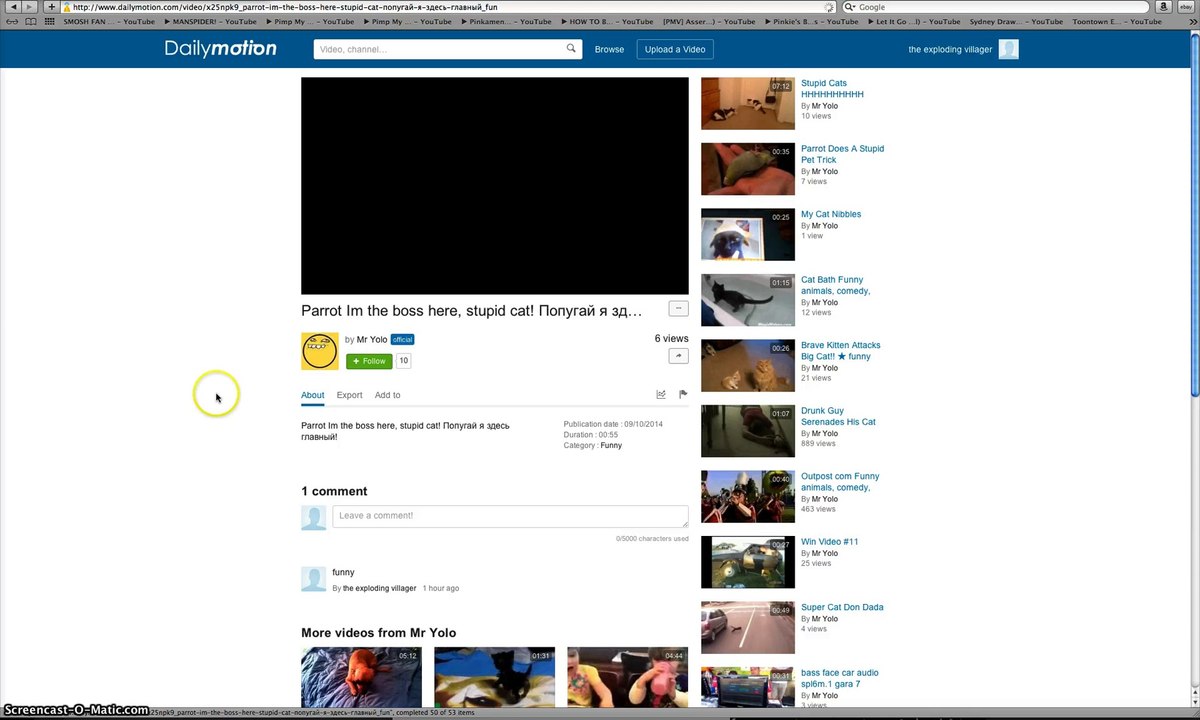The width and height of the screenshot is (1200, 720).
Task: Open the Super Cat Don Dada thumbnail
Action: [748, 627]
